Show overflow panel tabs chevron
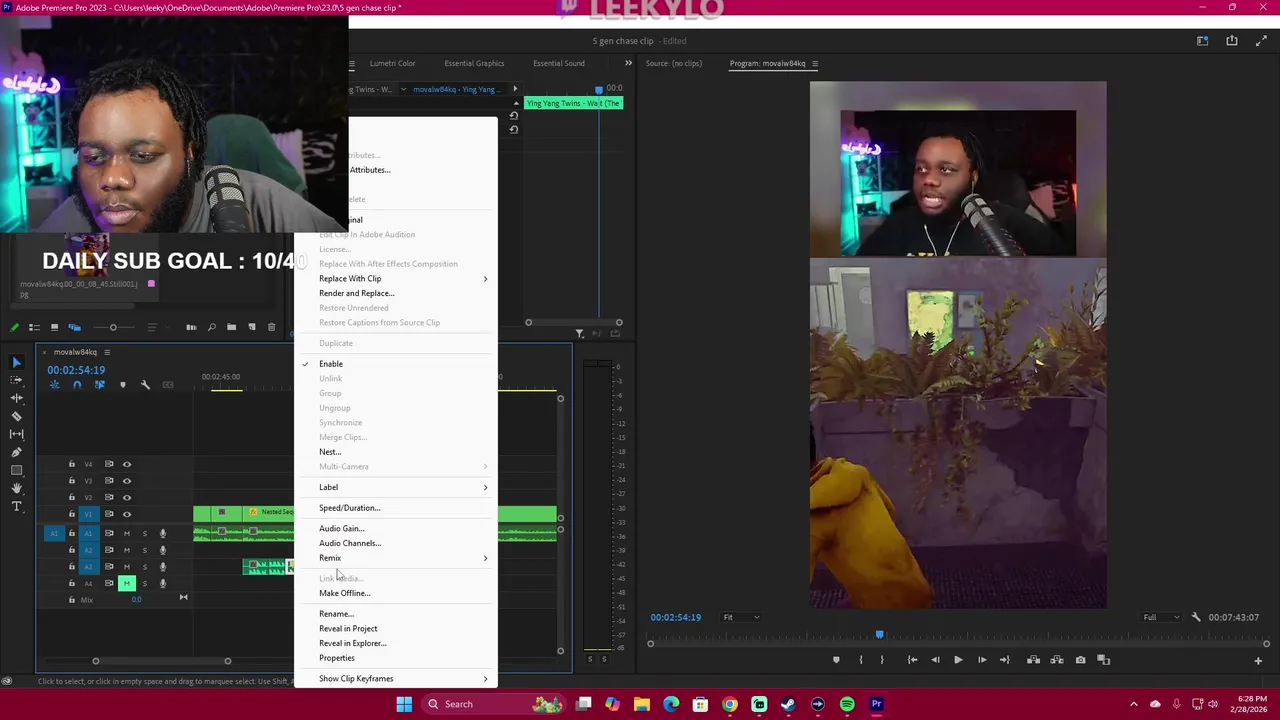This screenshot has width=1280, height=720. point(628,63)
